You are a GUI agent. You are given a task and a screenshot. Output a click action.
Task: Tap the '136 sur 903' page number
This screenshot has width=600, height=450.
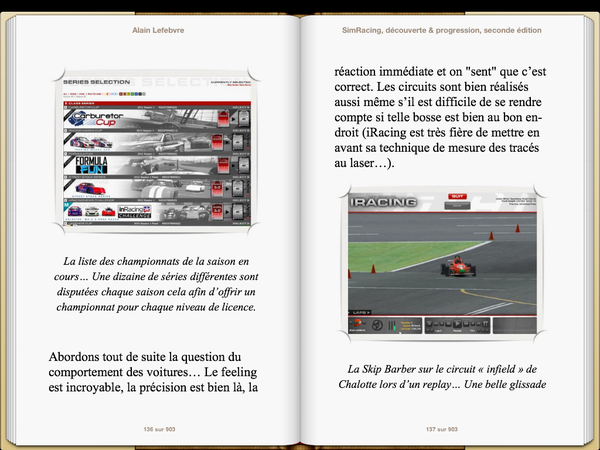point(159,429)
